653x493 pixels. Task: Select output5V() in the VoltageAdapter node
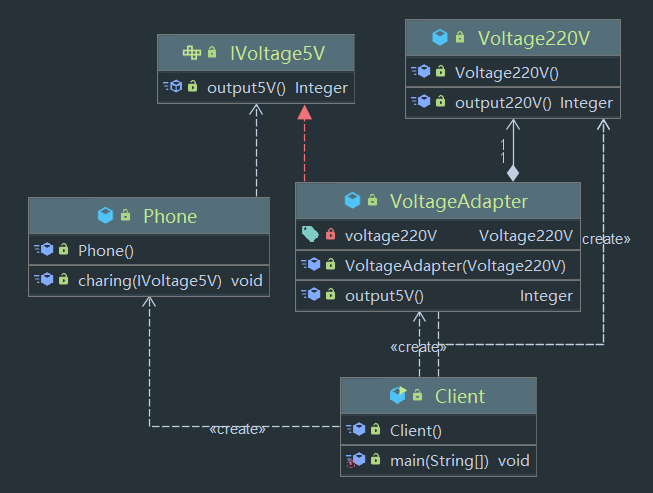[x=384, y=295]
